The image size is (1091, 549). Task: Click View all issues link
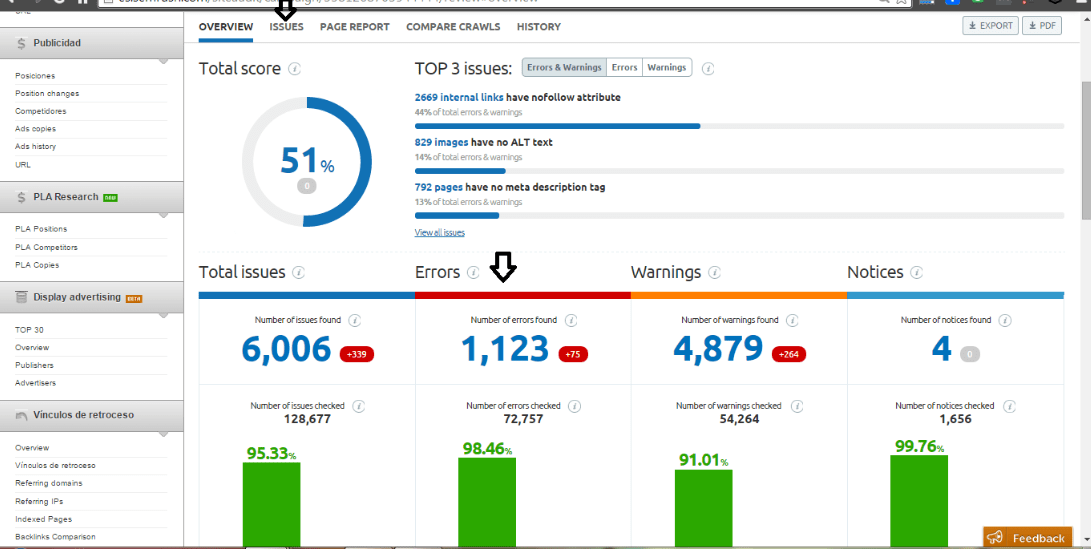[x=440, y=232]
